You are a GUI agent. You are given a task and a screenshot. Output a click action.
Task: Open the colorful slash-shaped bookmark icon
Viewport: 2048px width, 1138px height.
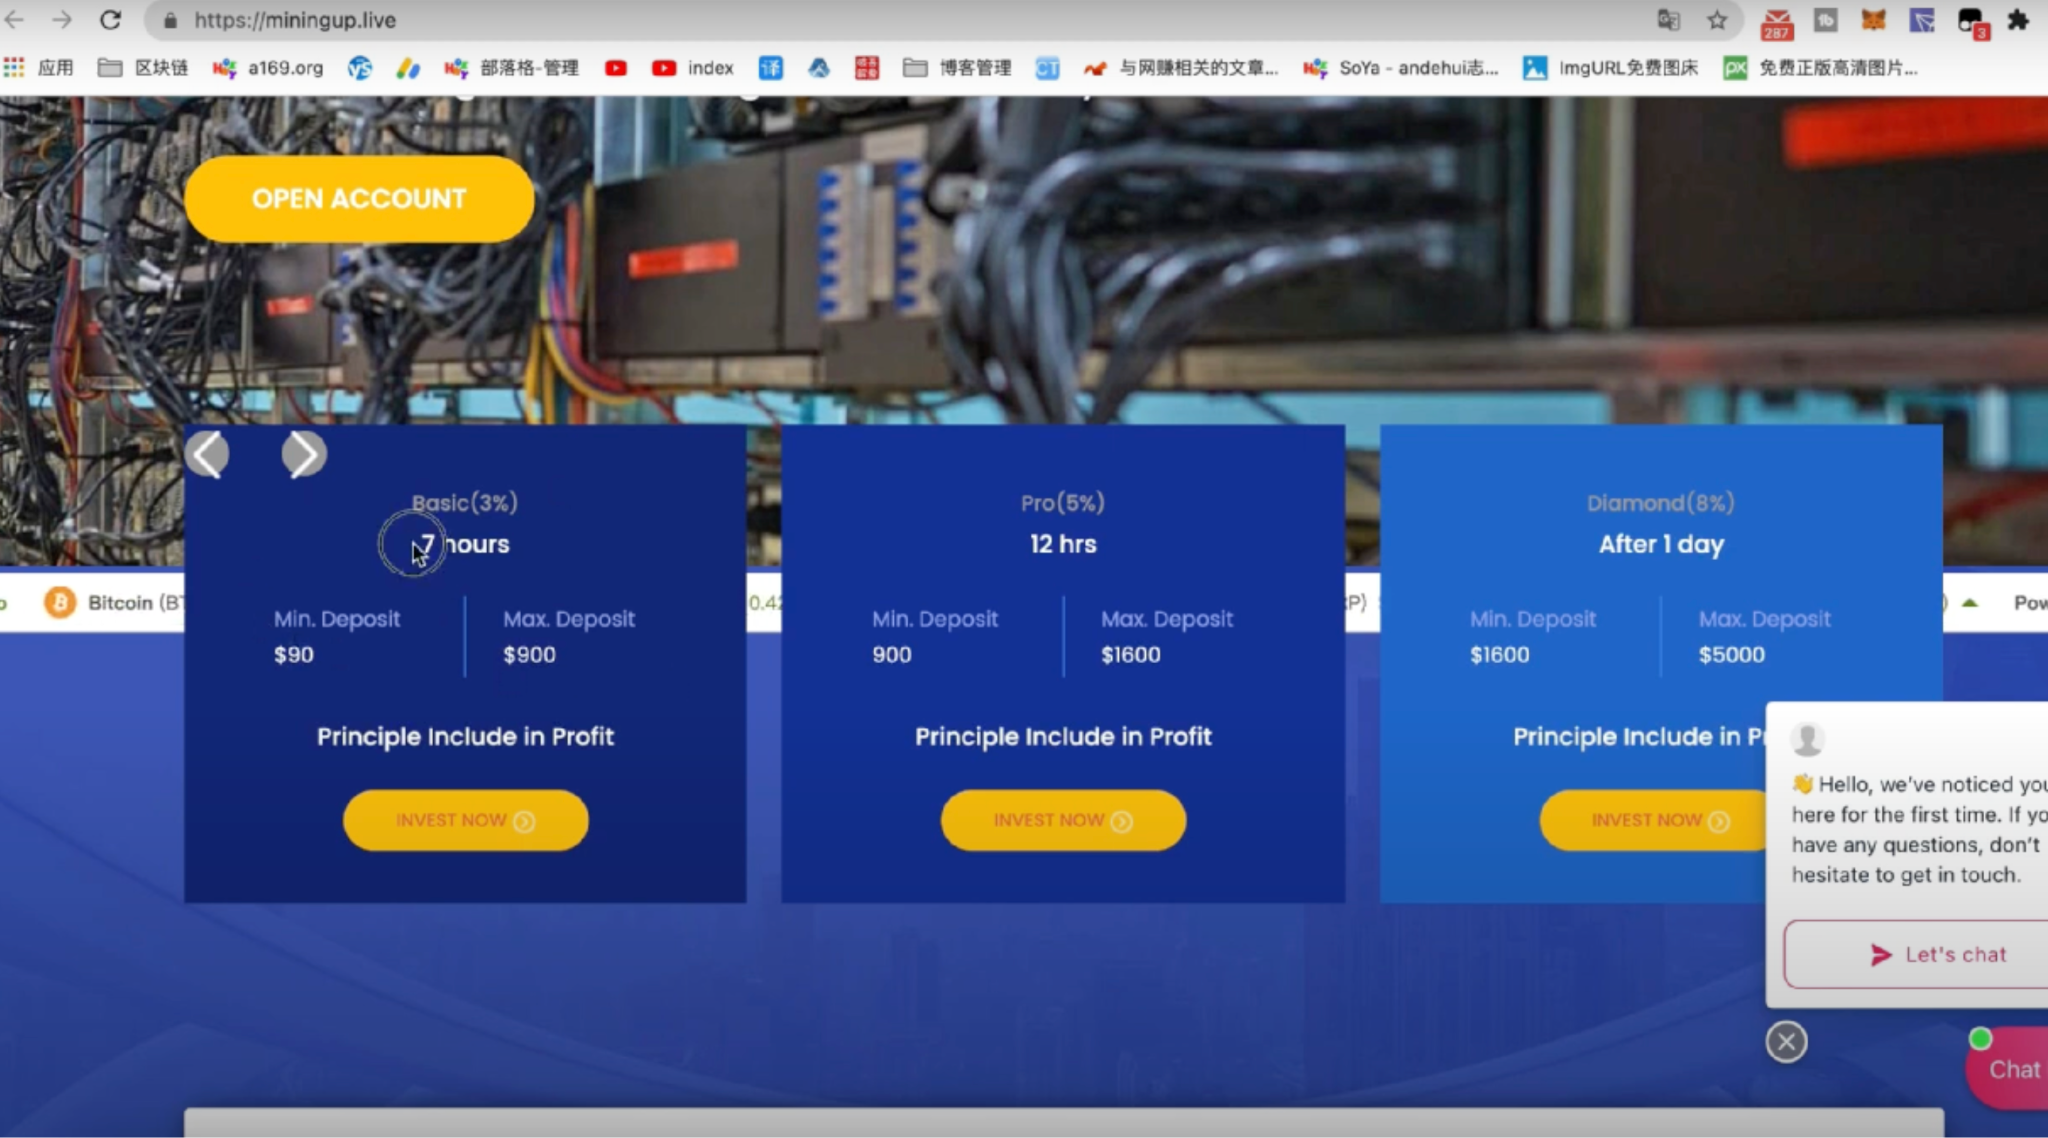click(x=408, y=68)
